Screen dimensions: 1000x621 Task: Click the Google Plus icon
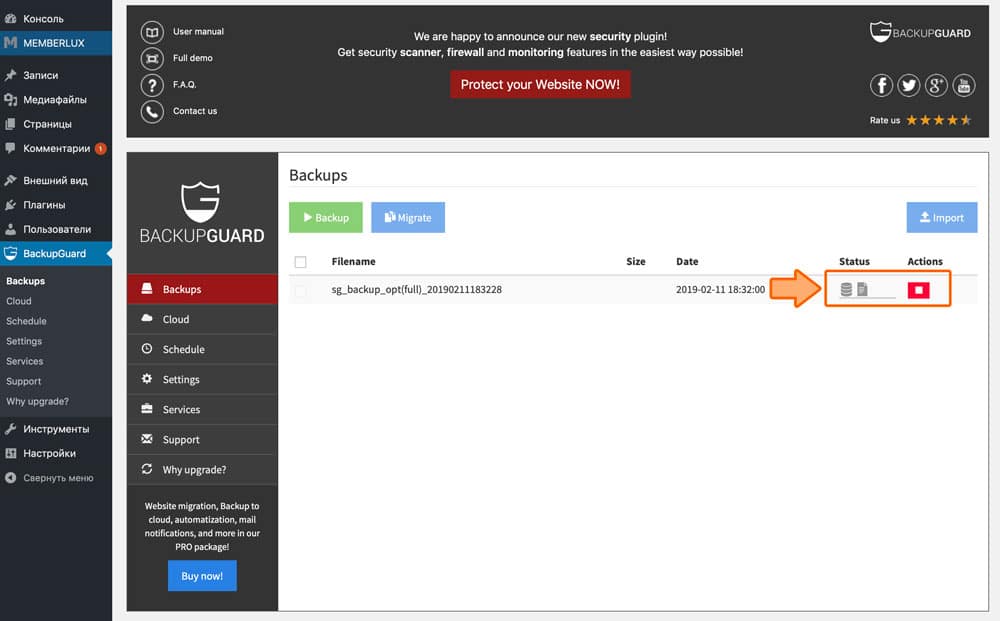click(936, 86)
